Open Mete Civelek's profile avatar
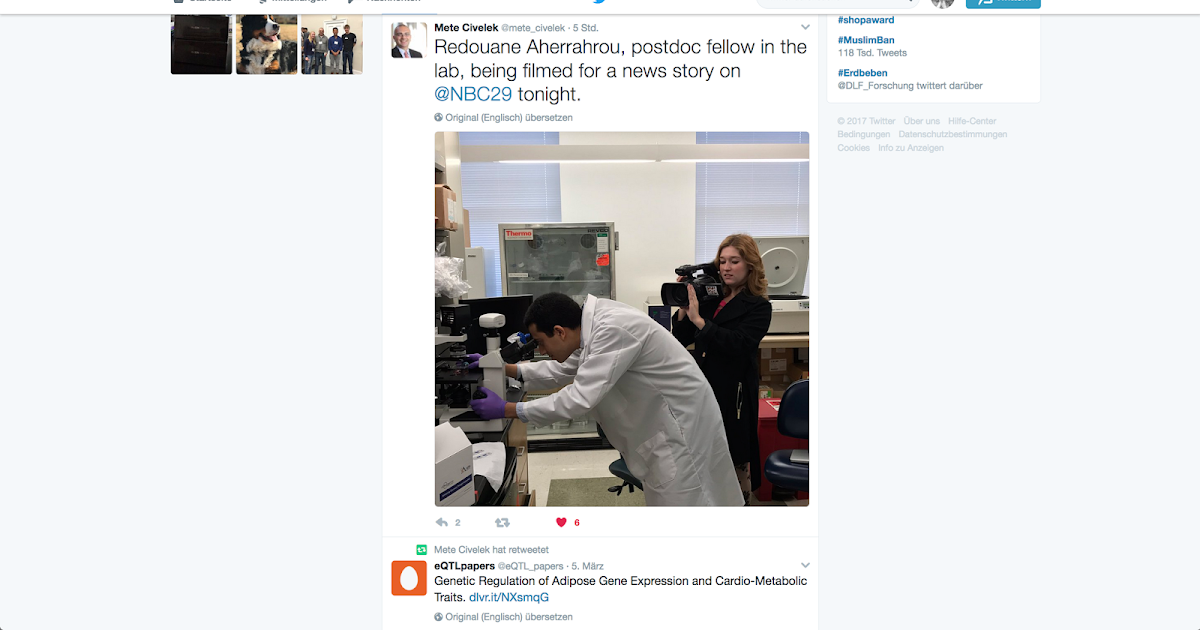This screenshot has width=1200, height=630. click(x=408, y=40)
